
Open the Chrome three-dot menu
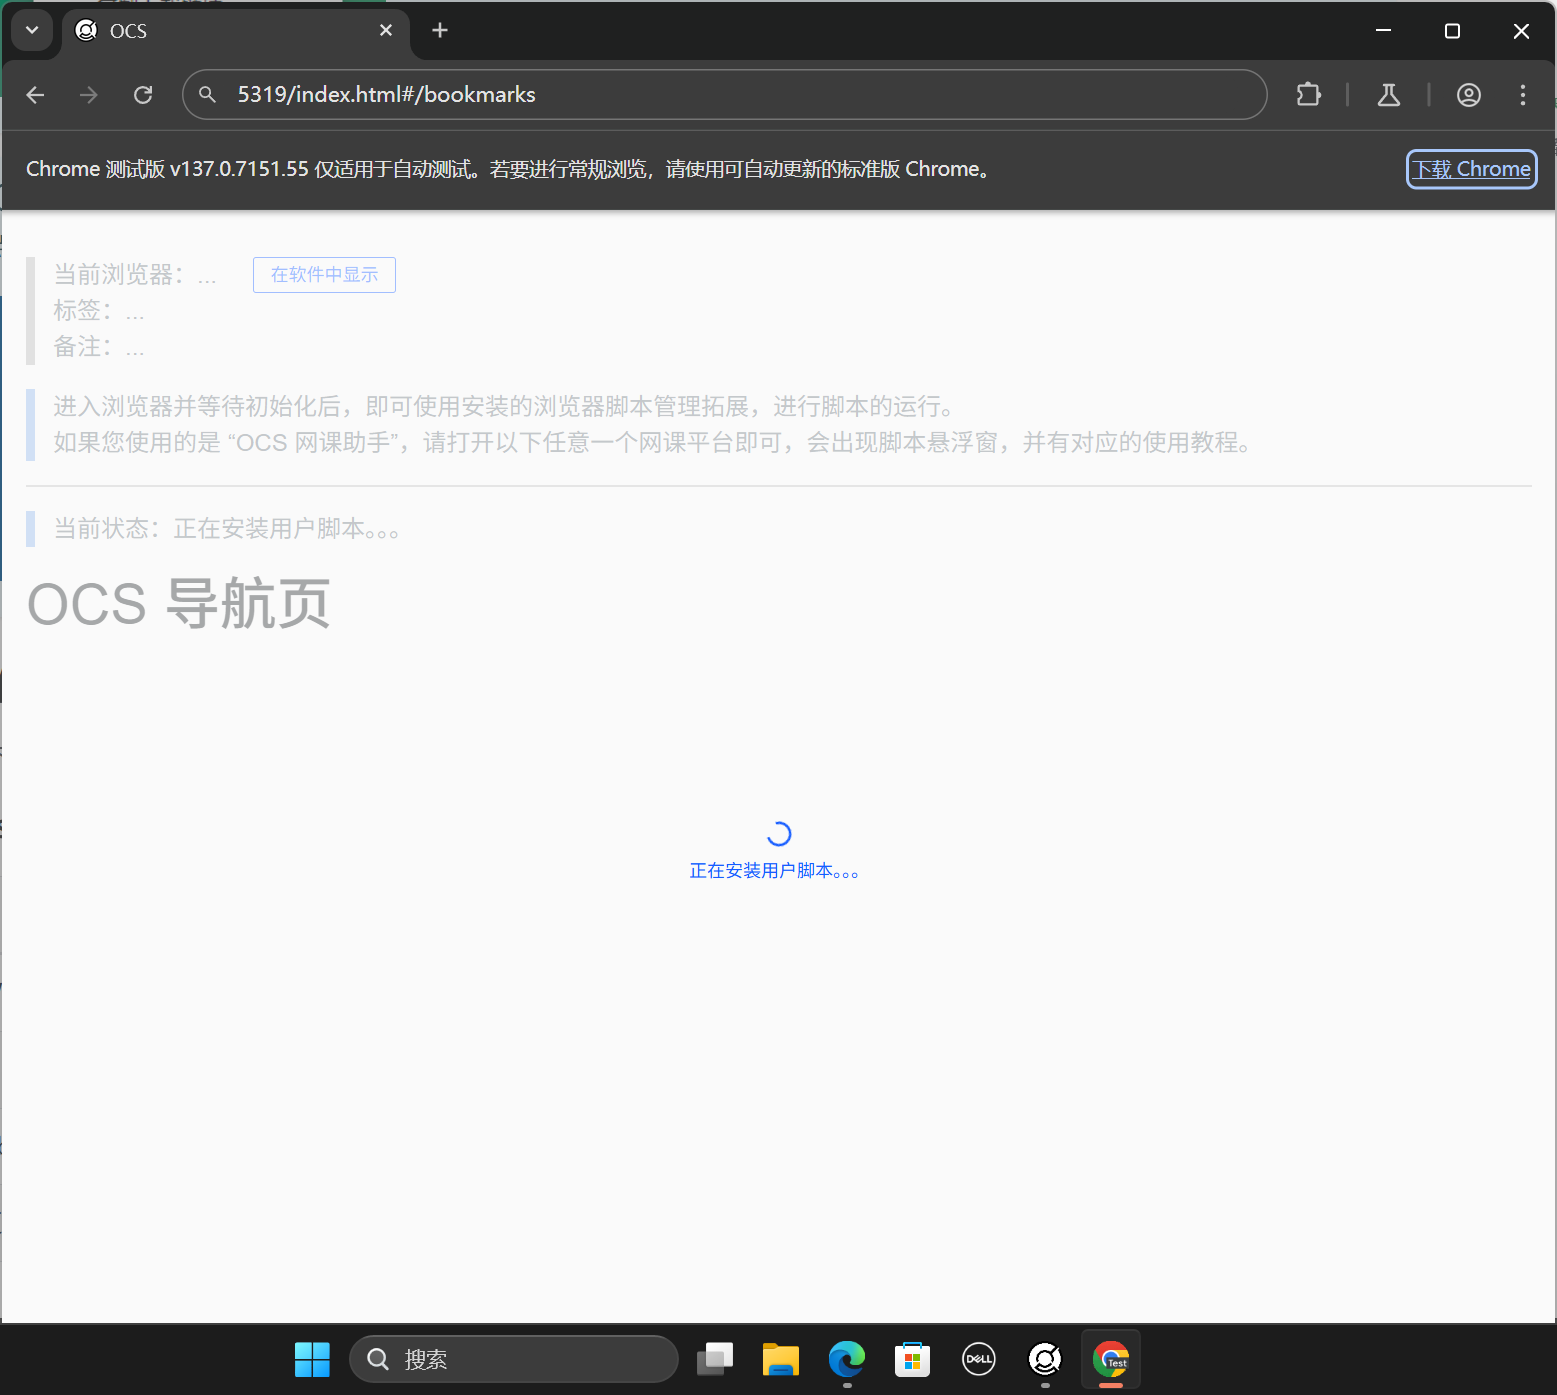point(1522,95)
